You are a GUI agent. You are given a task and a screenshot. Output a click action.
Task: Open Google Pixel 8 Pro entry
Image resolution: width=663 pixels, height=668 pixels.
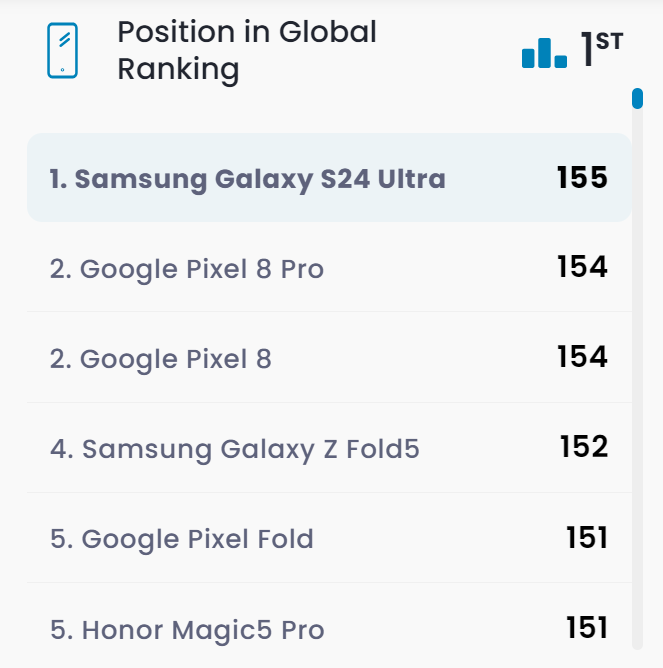click(187, 269)
